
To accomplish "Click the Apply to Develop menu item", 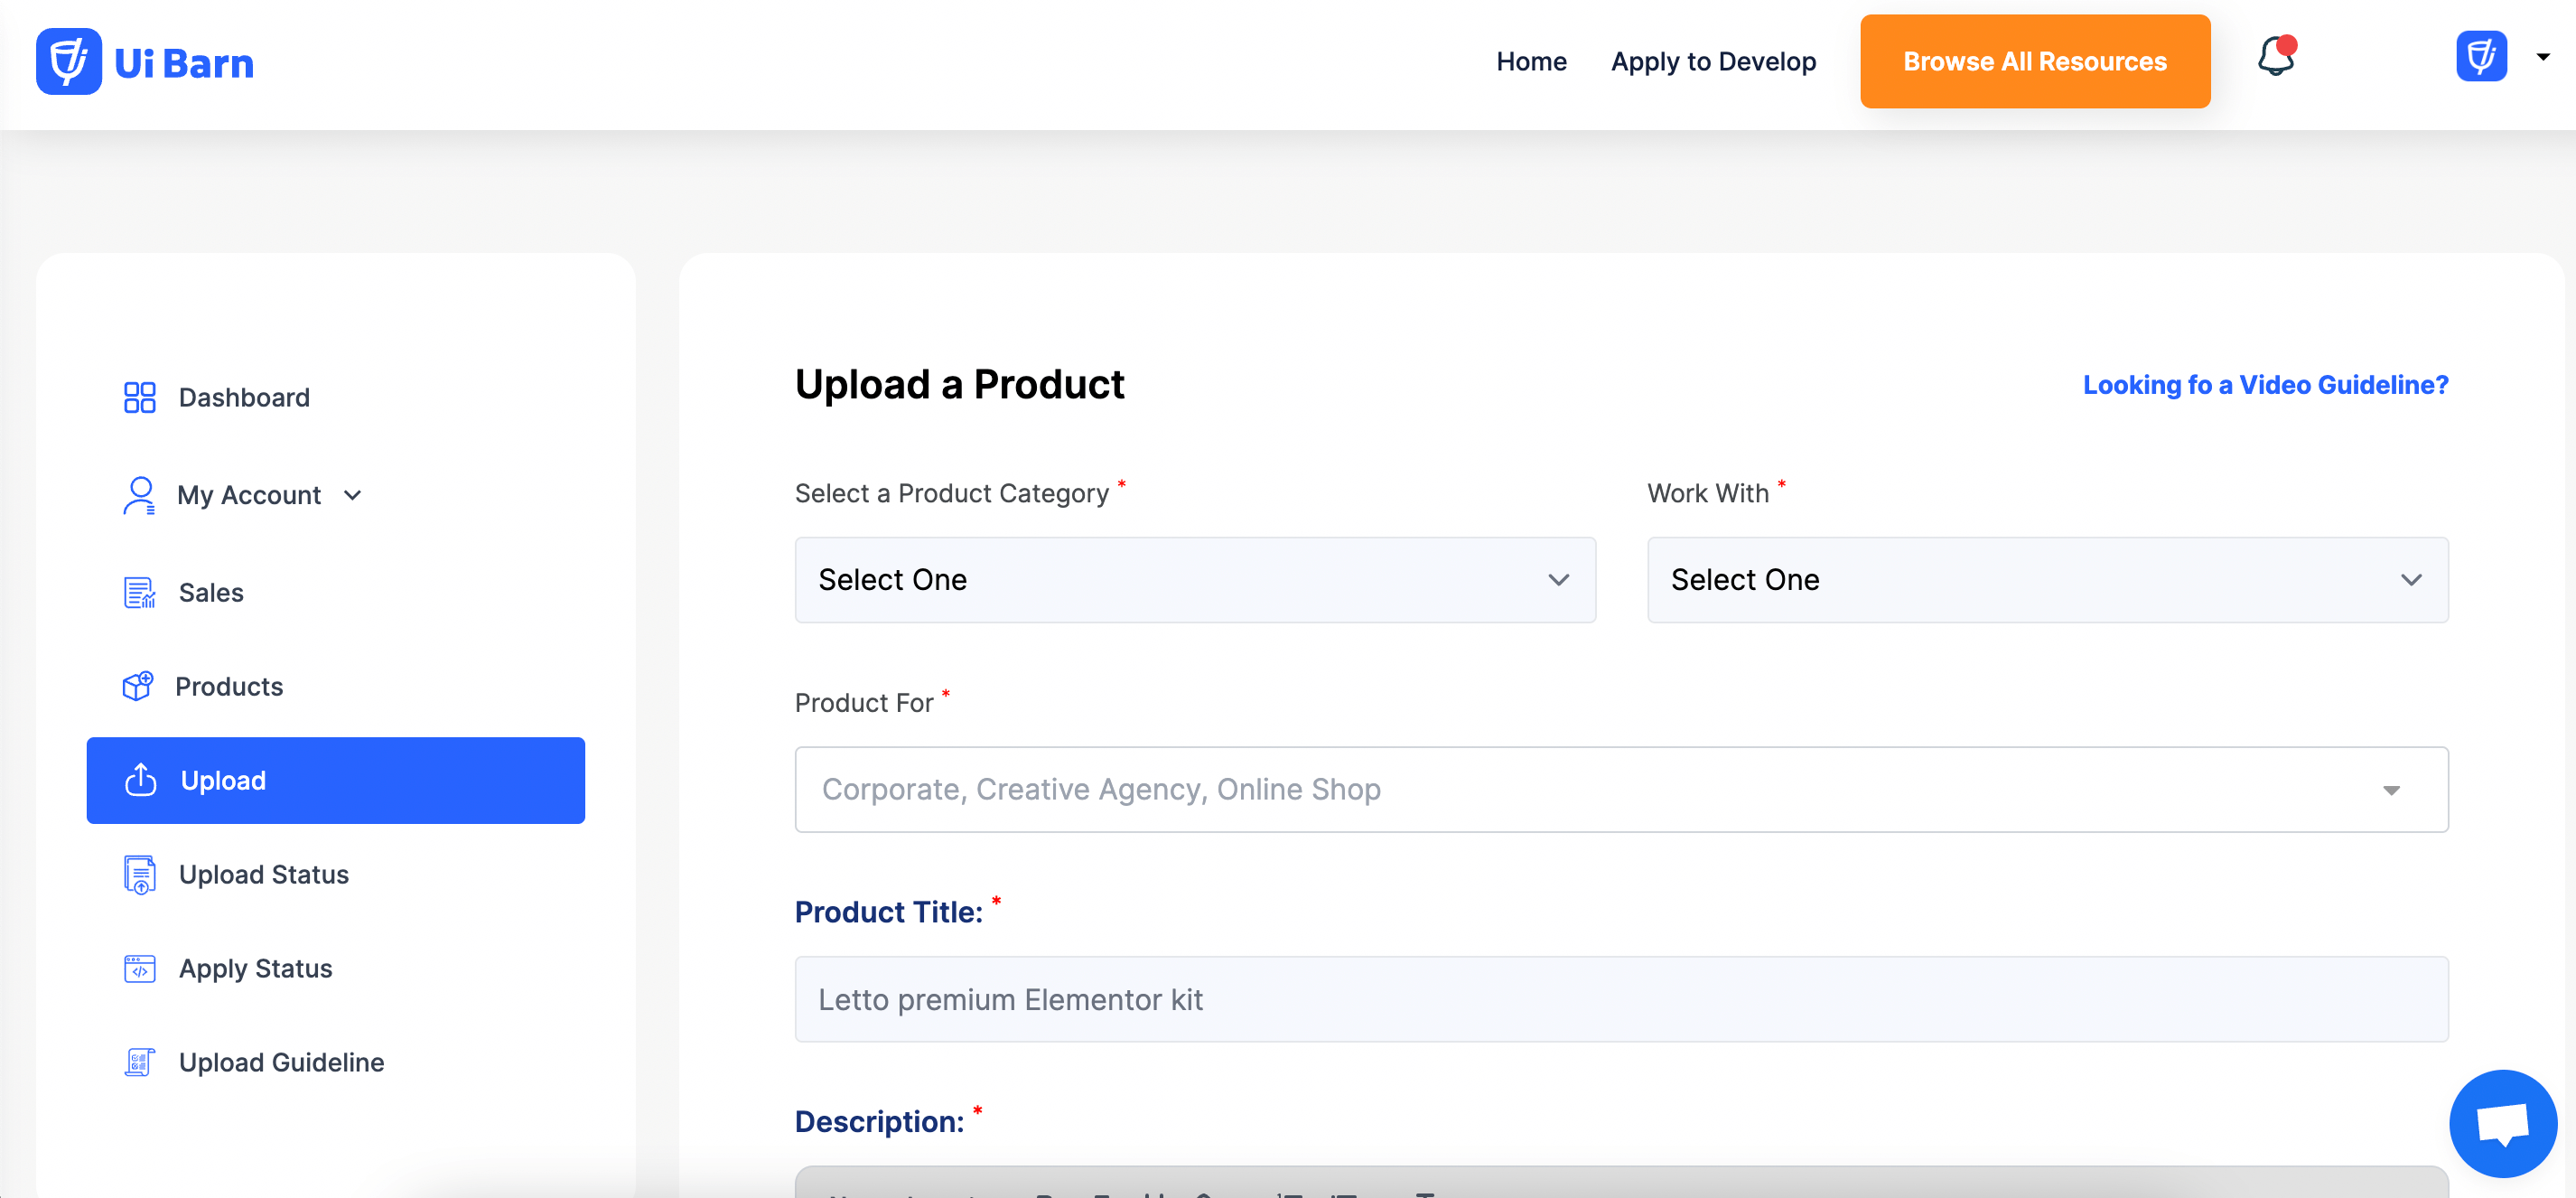I will point(1713,61).
